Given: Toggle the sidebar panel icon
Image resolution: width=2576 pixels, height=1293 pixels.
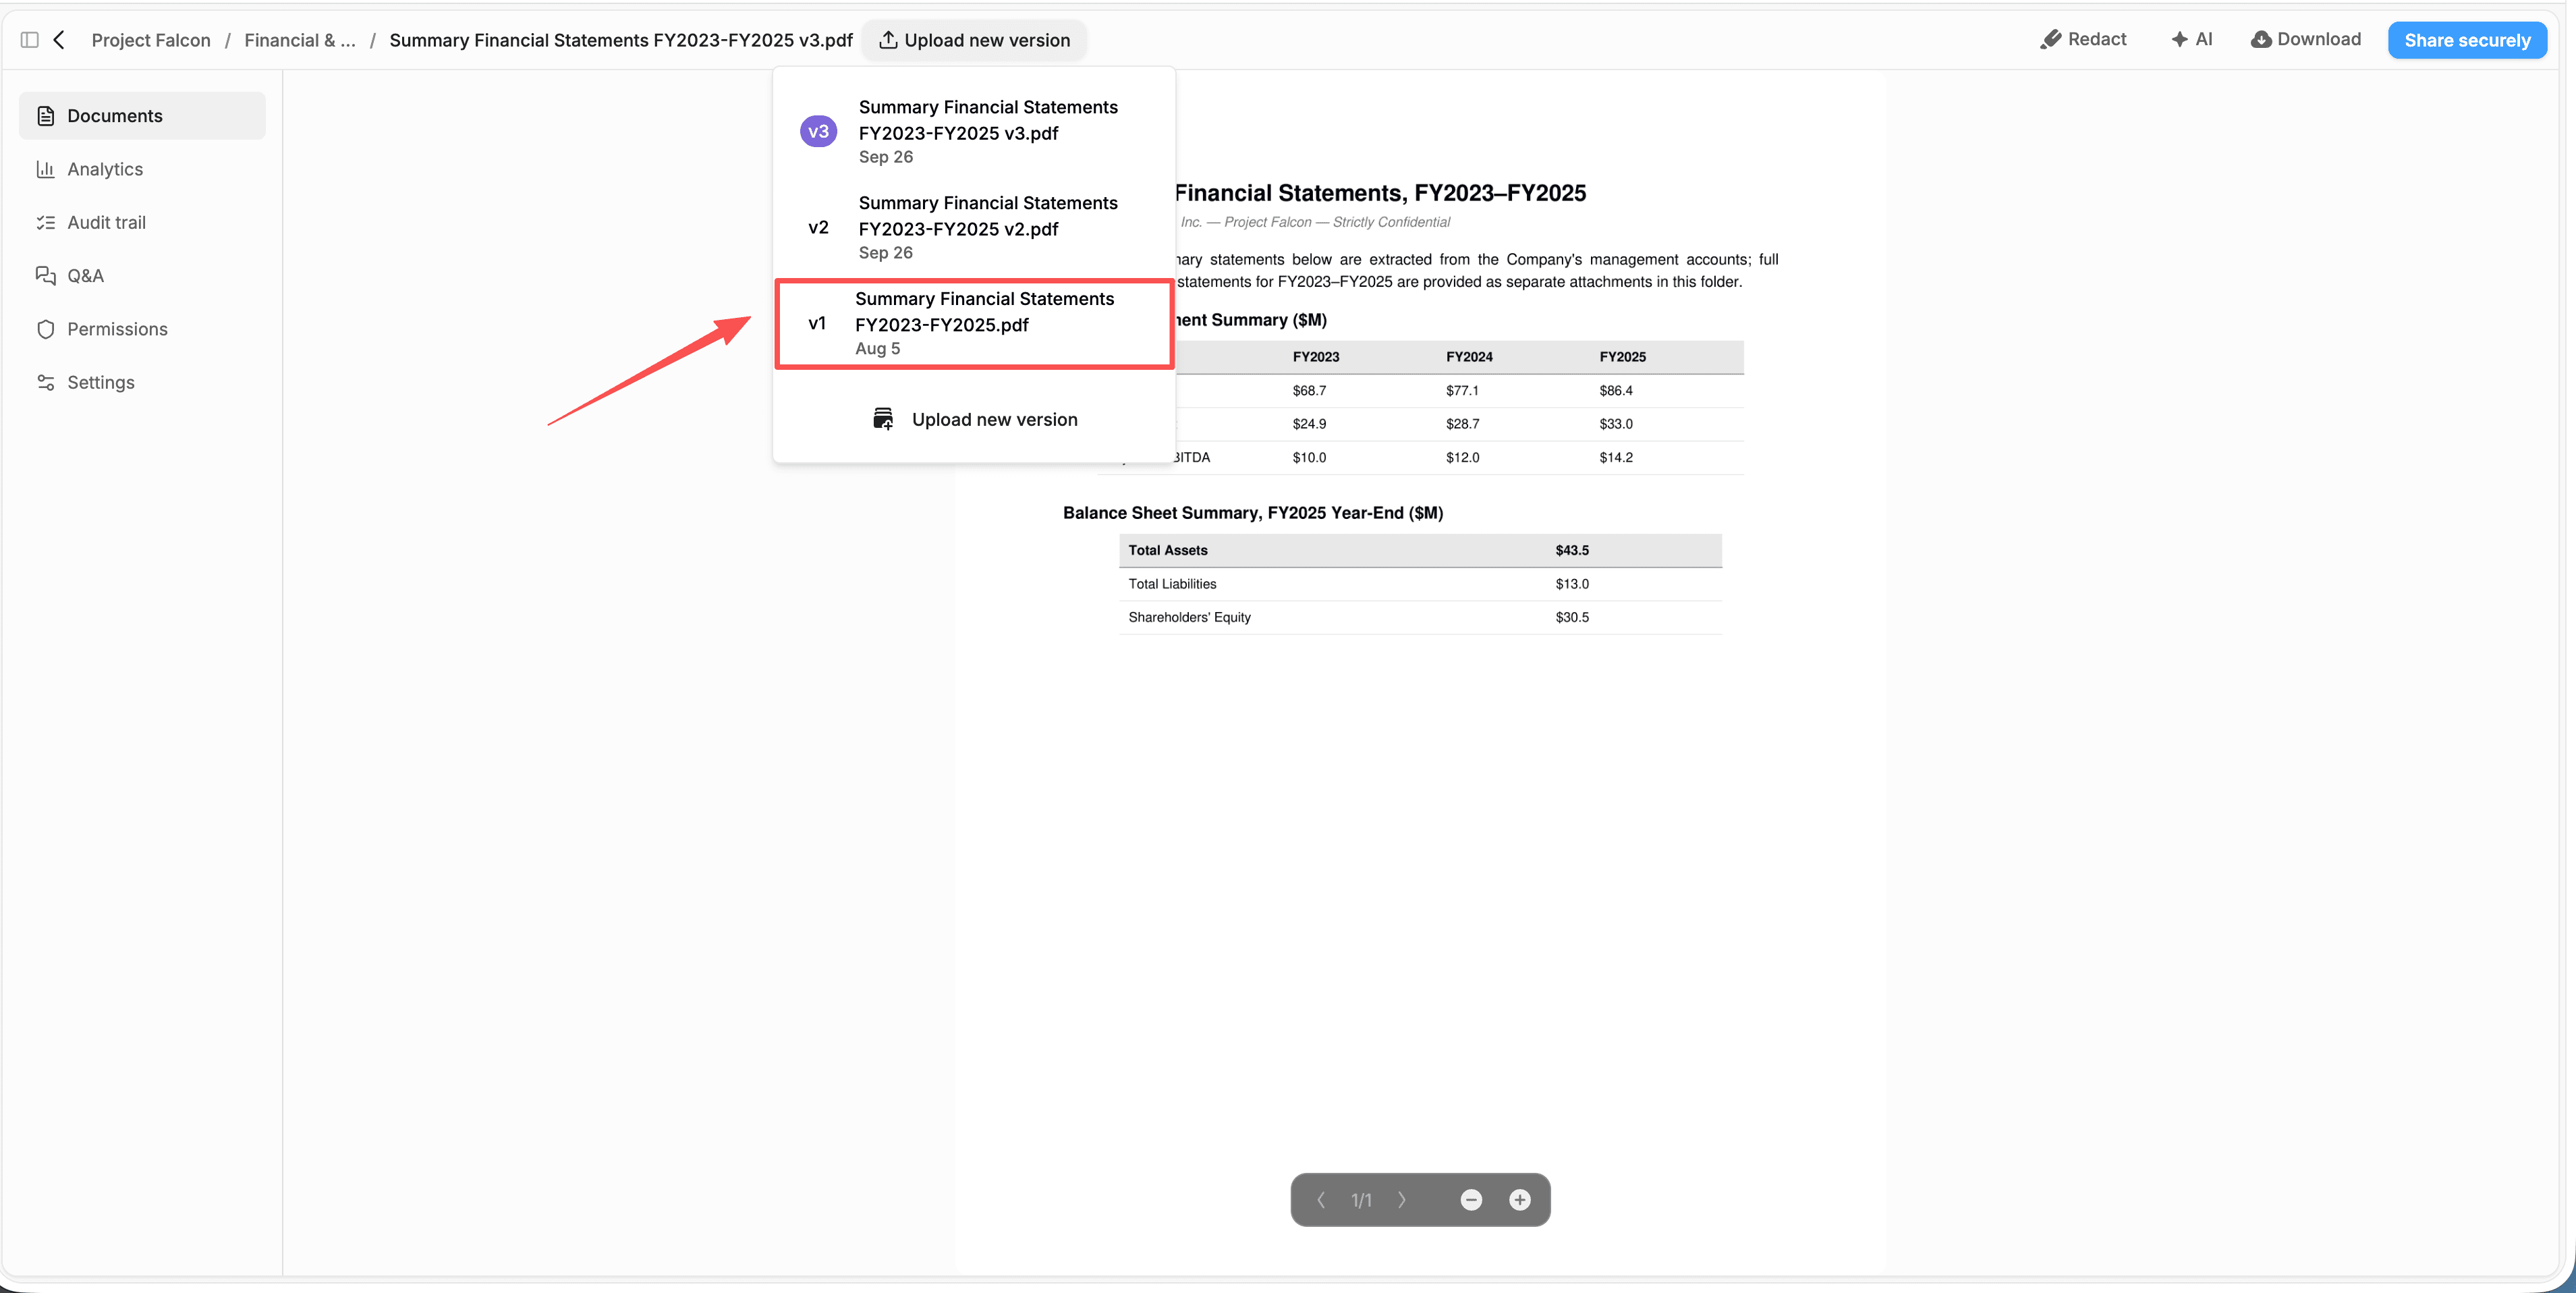Looking at the screenshot, I should tap(29, 40).
